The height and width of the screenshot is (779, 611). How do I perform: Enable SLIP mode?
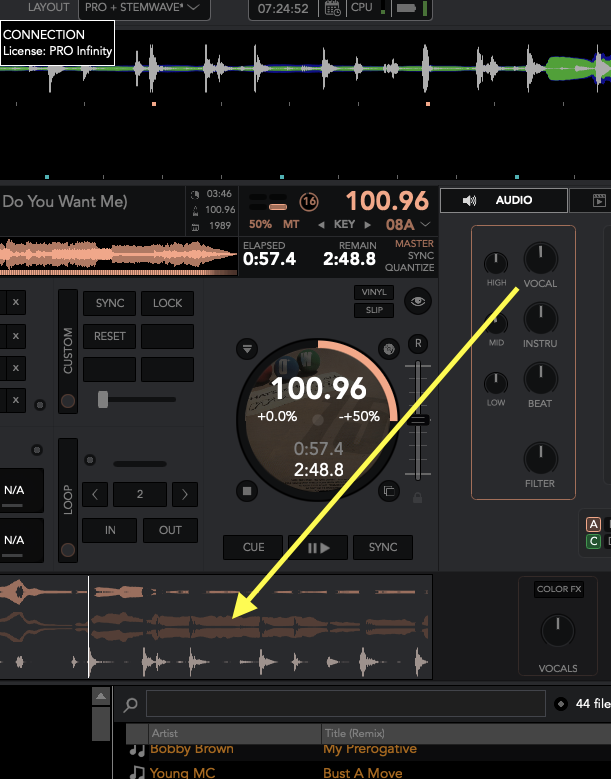point(373,310)
